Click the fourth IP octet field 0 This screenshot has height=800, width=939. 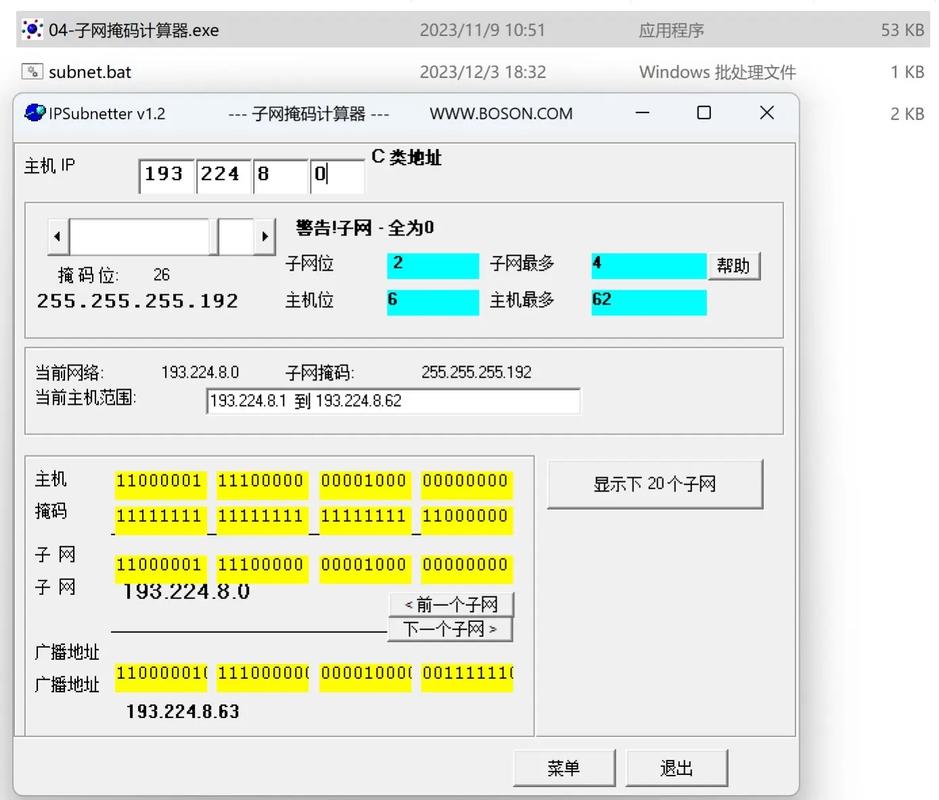[x=337, y=176]
